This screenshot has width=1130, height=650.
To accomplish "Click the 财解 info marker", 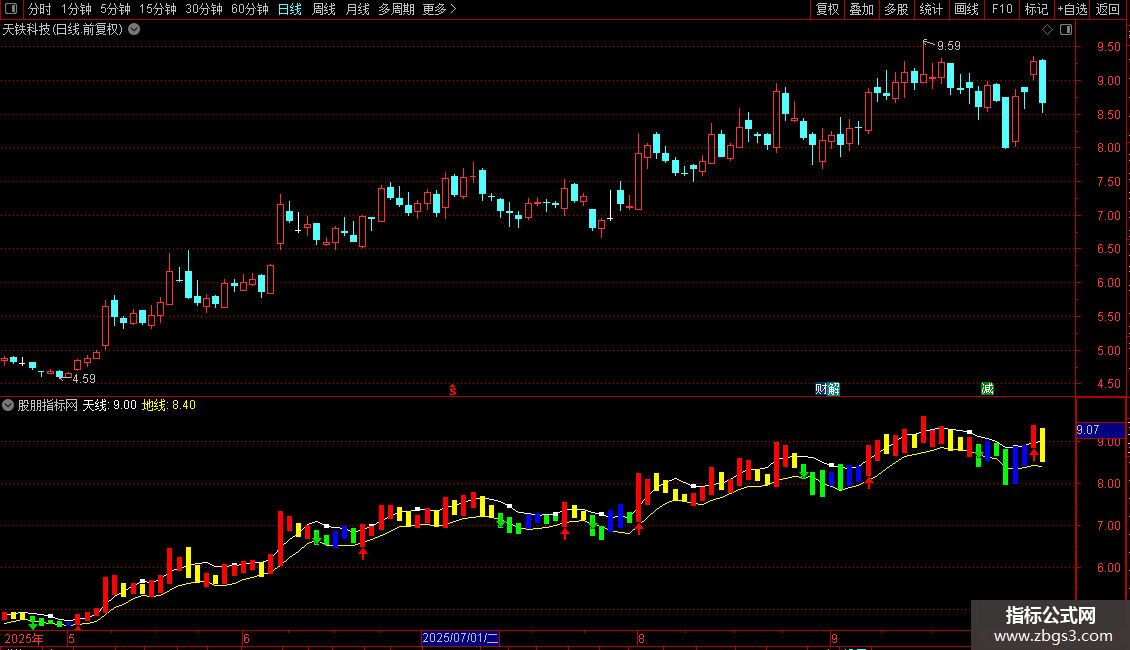I will 827,389.
